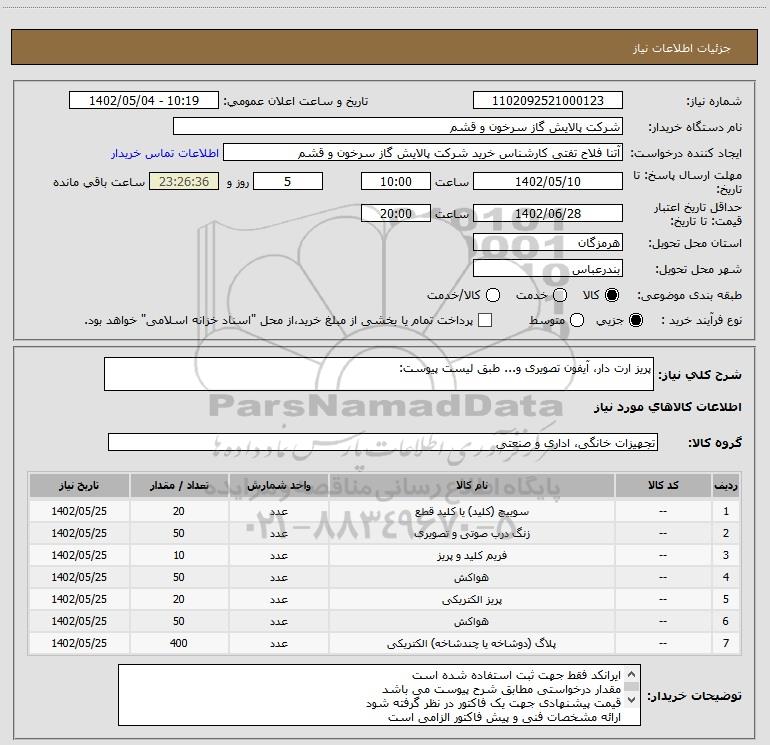
Task: Click the نام کالا column header
Action: 471,485
